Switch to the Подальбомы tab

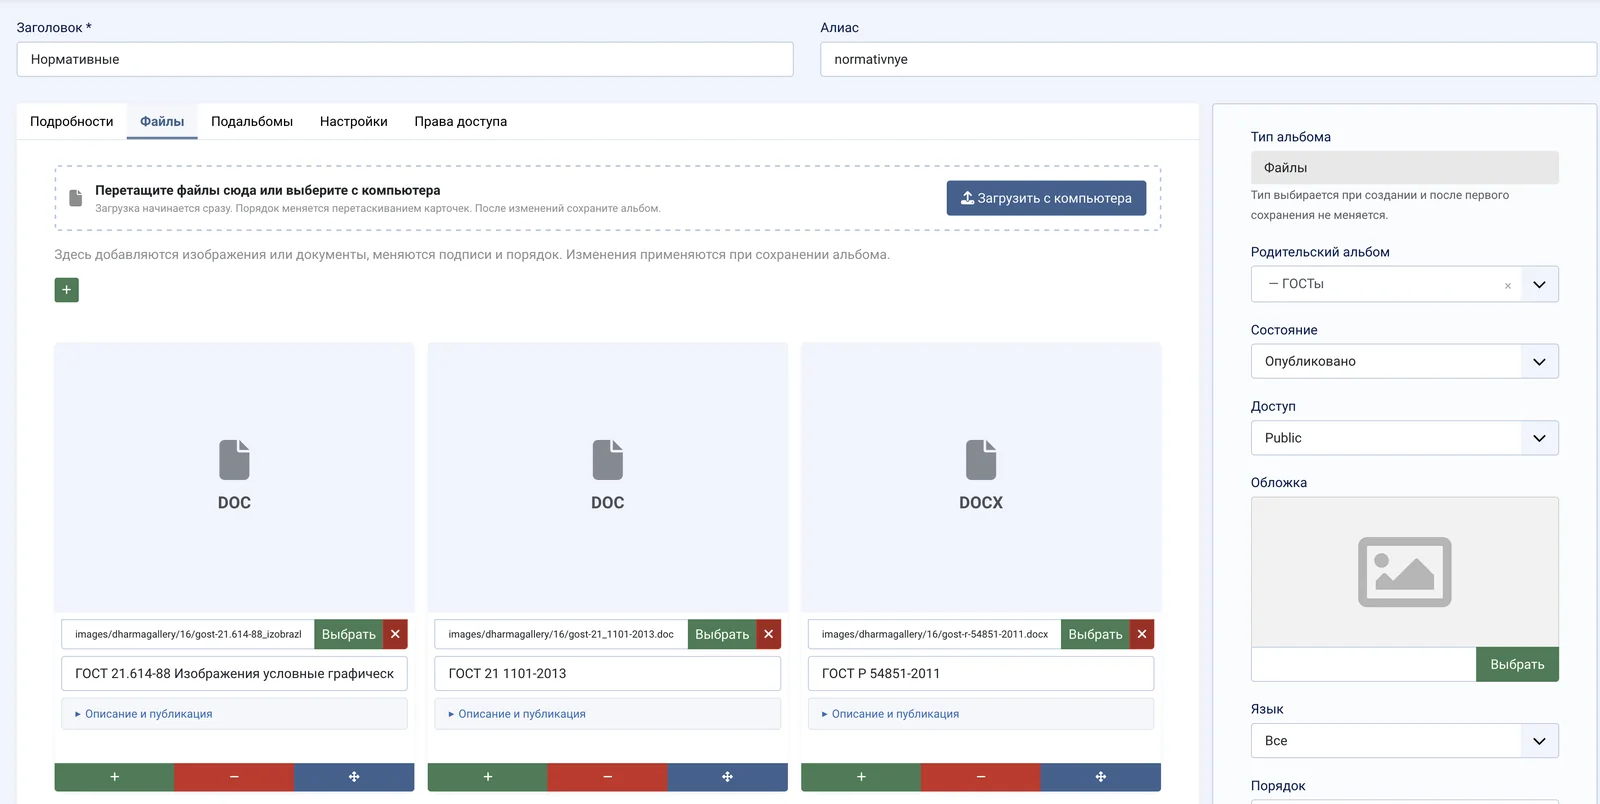point(252,121)
